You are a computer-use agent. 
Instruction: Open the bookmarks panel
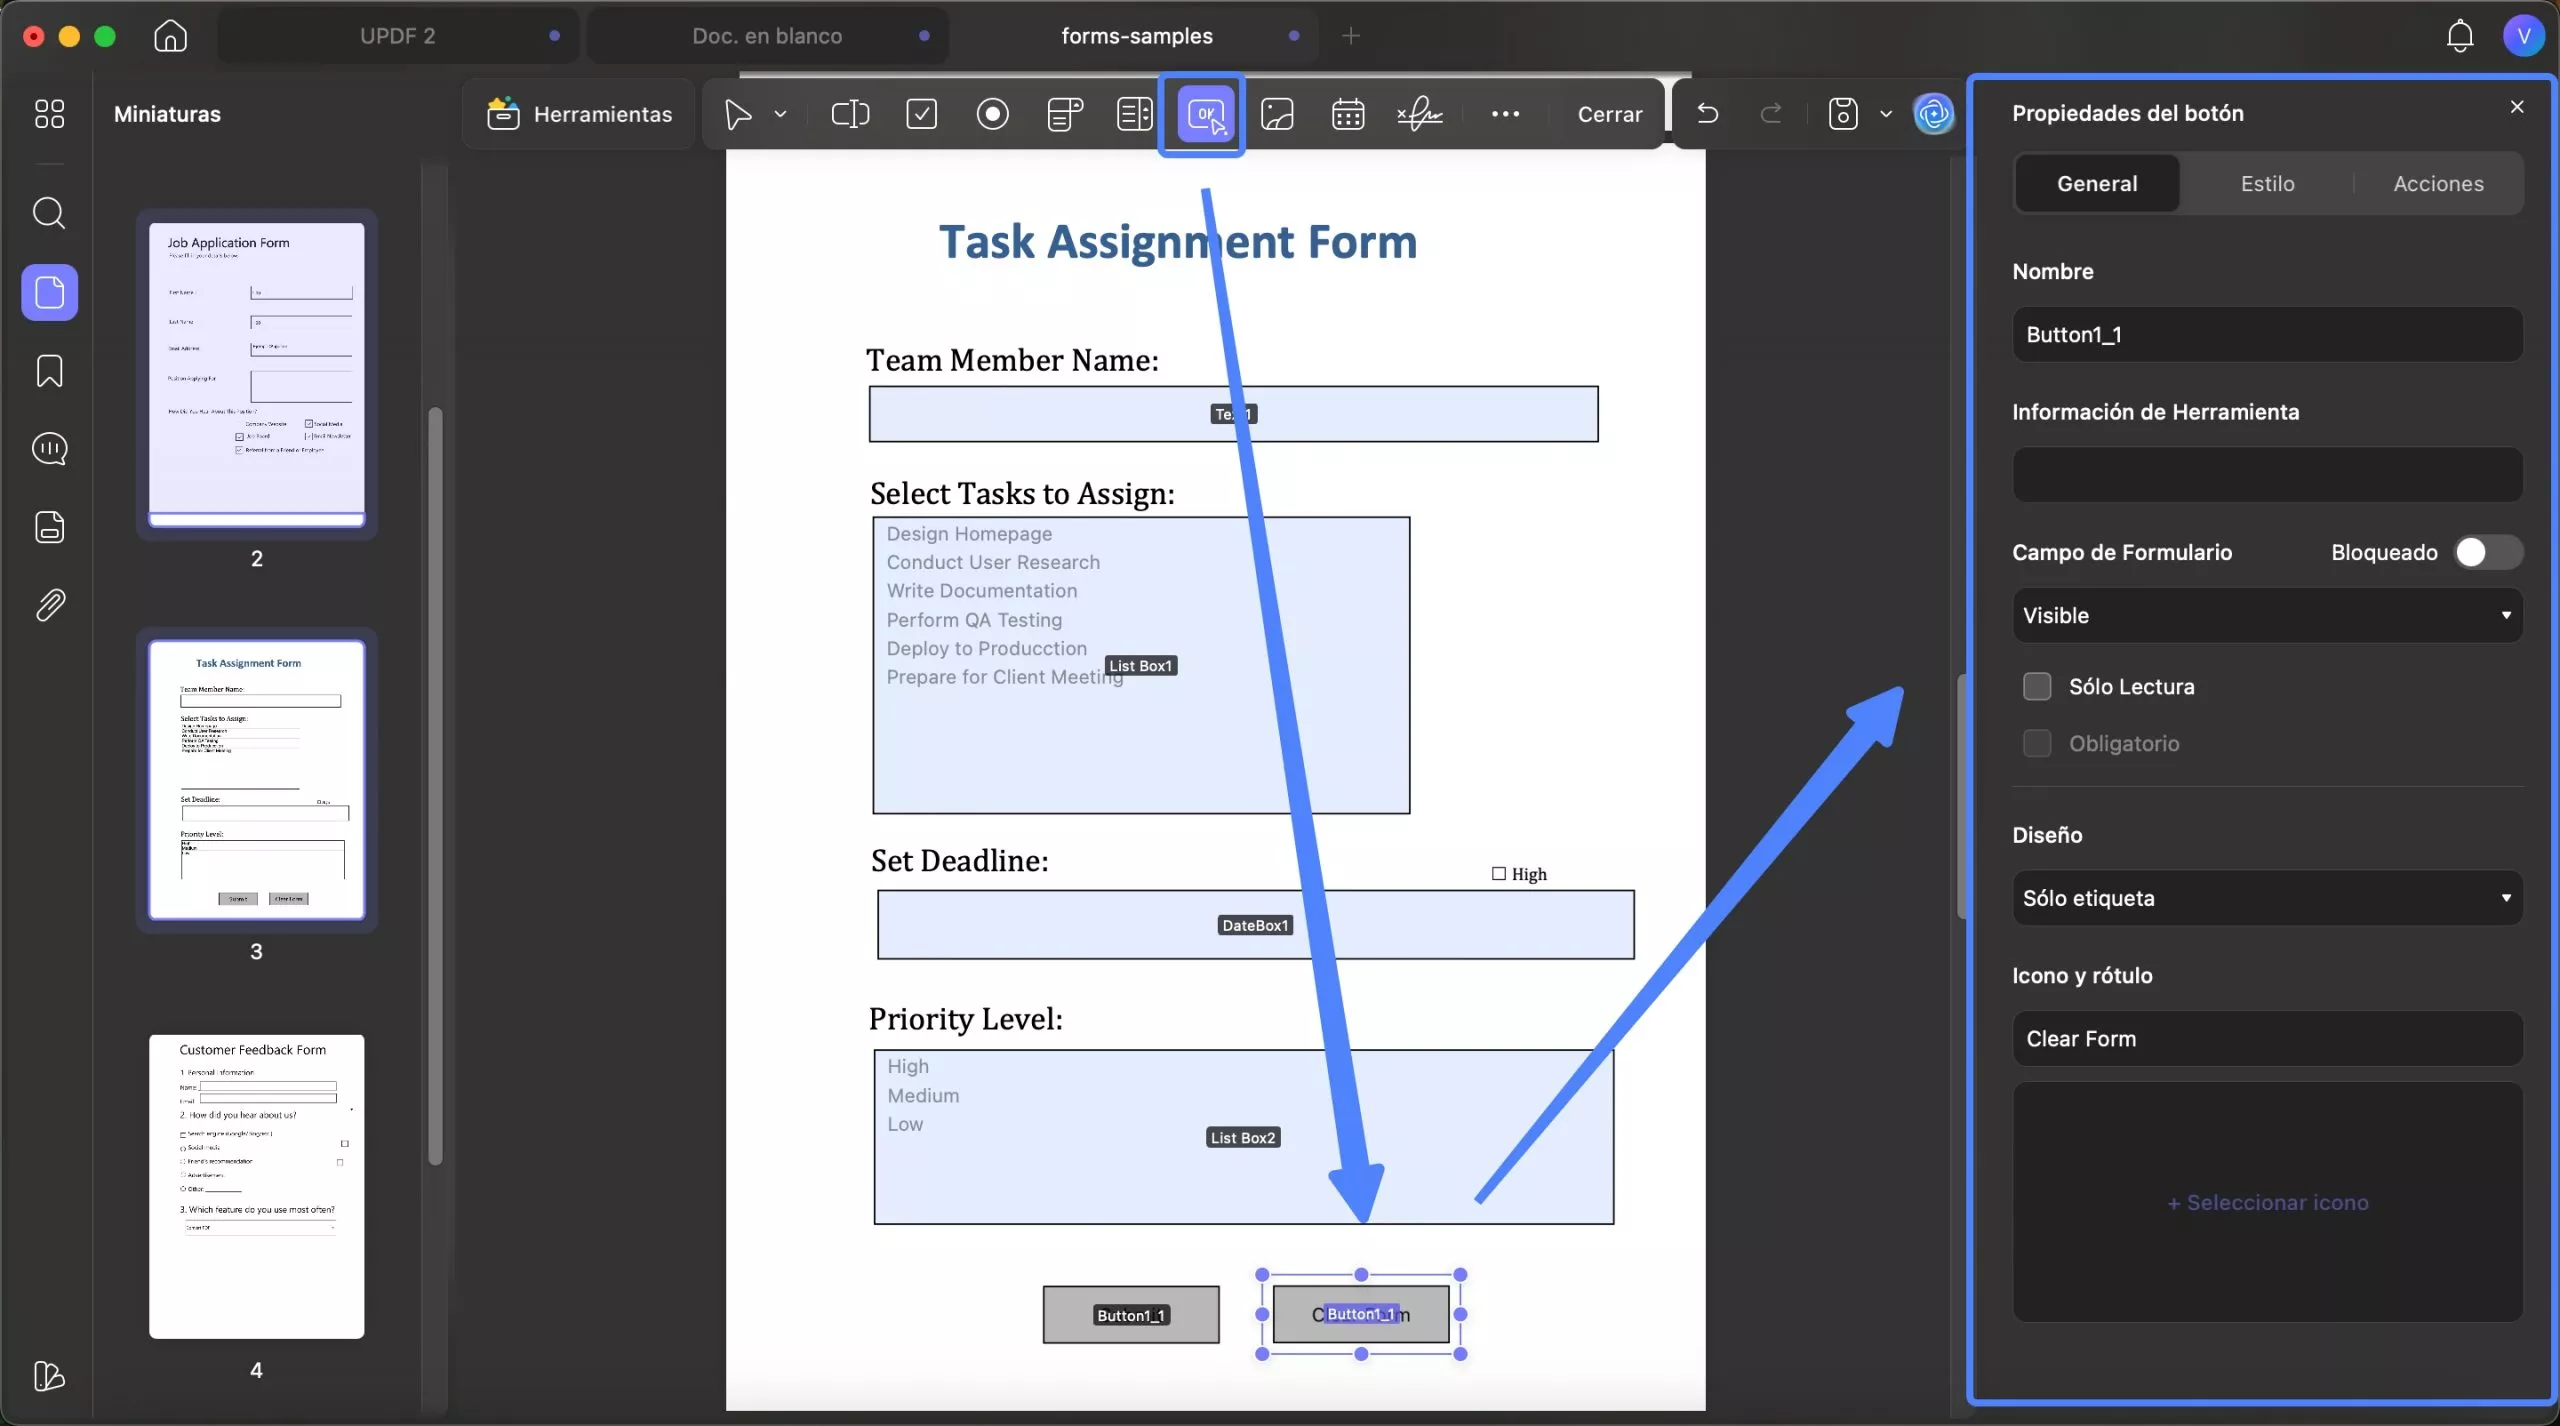(x=49, y=371)
